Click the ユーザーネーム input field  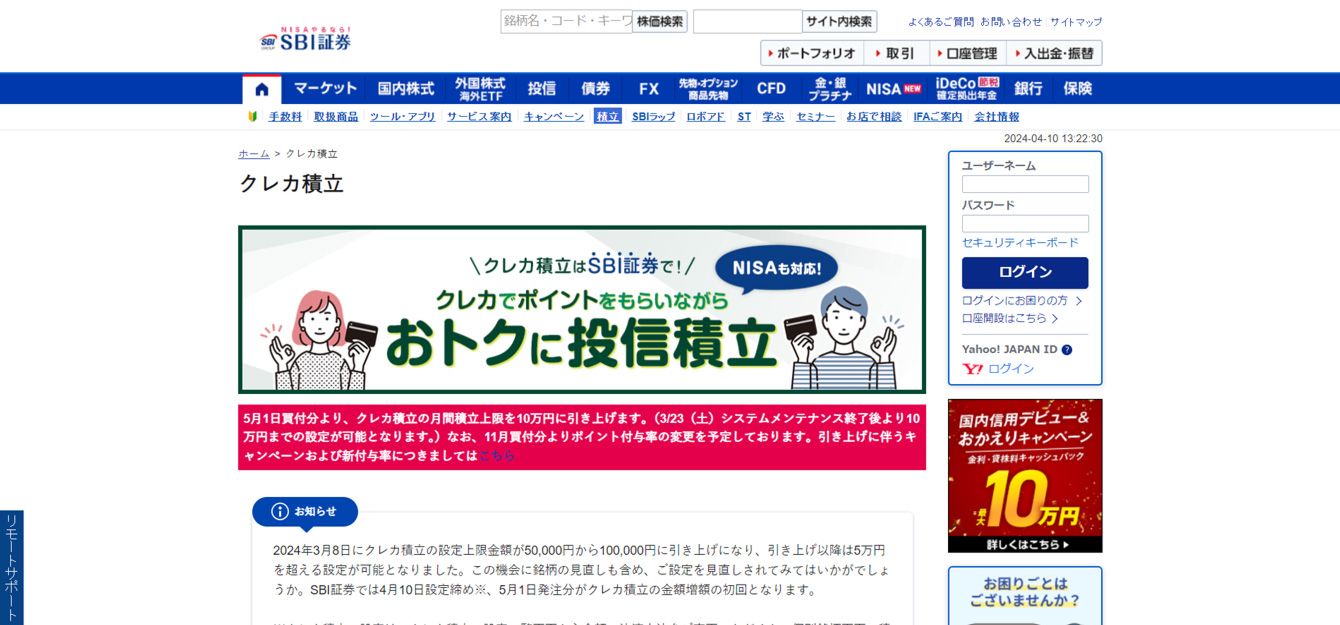coord(1025,184)
